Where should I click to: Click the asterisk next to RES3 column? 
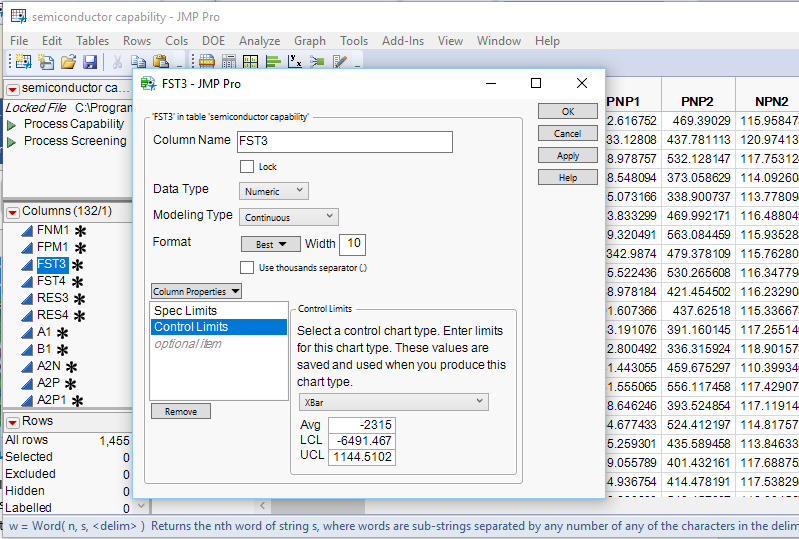pos(79,299)
